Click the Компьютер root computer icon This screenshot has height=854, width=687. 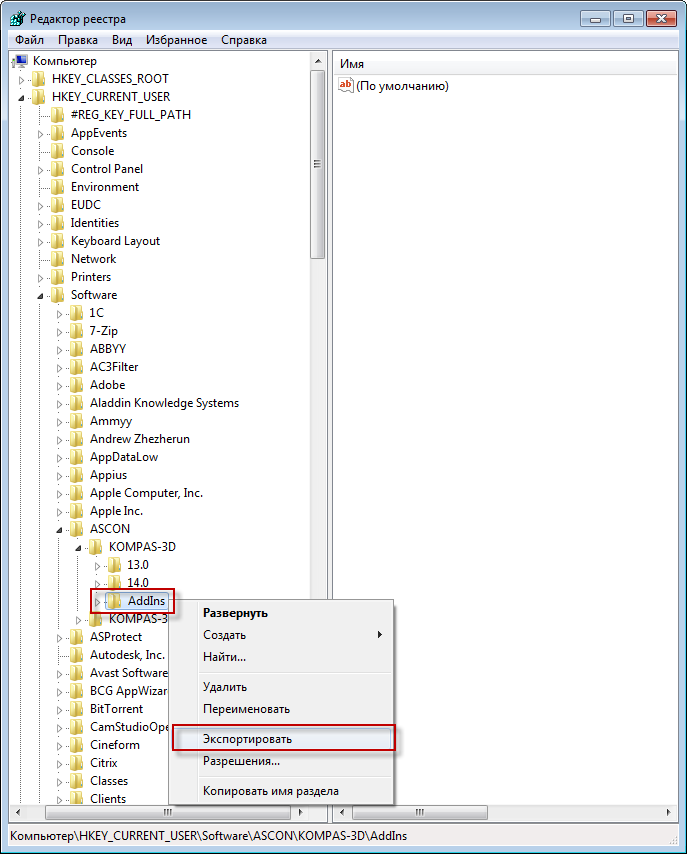20,61
